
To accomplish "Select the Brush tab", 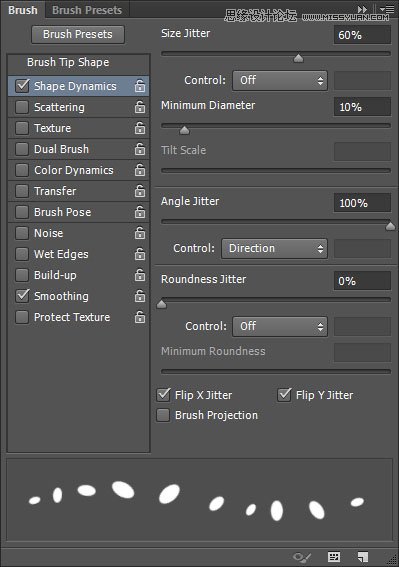I will (x=23, y=10).
